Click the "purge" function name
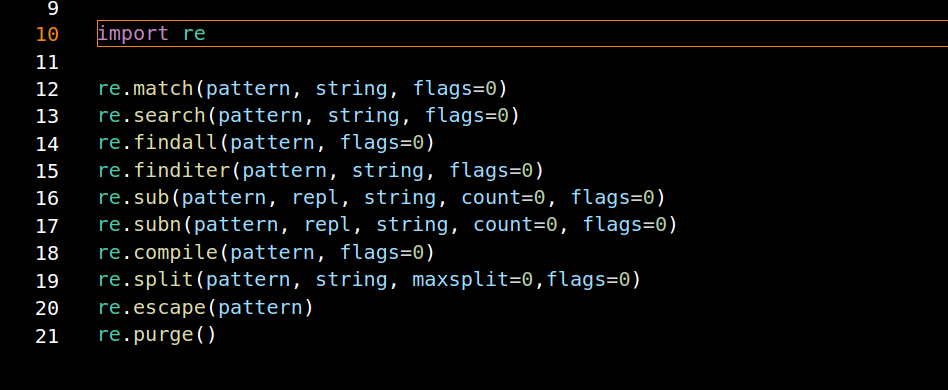The image size is (948, 390). tap(163, 334)
